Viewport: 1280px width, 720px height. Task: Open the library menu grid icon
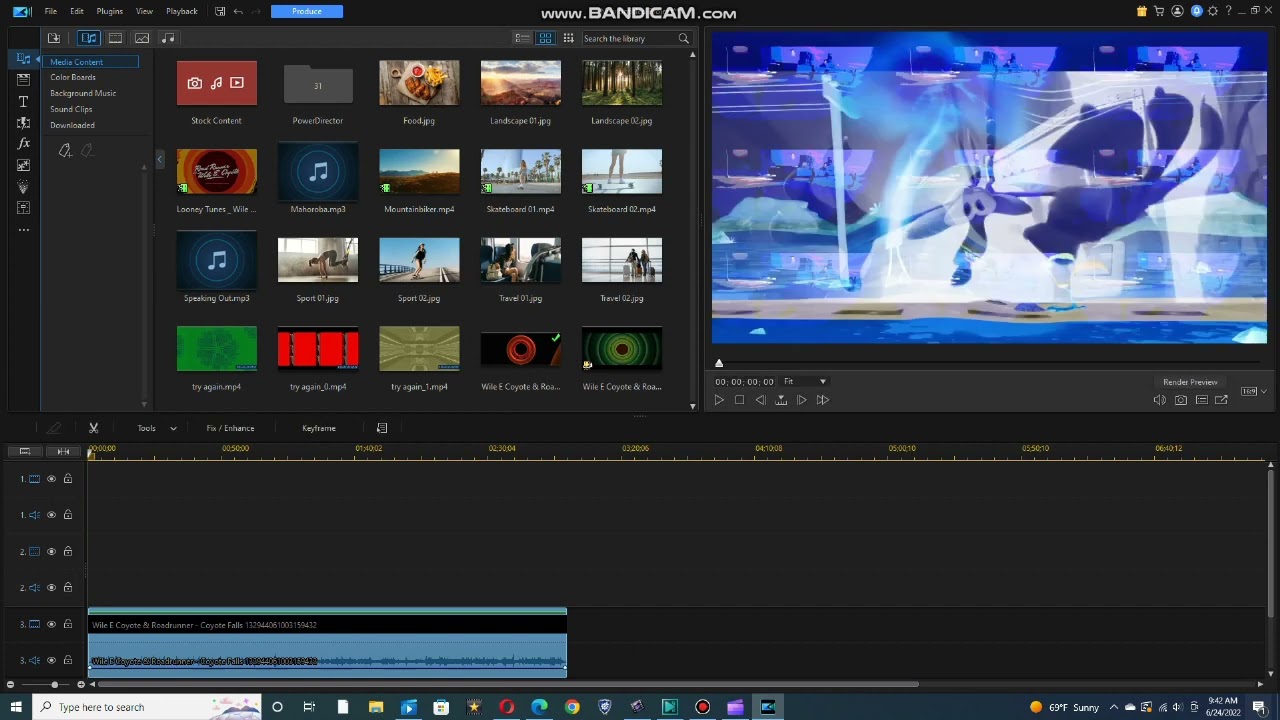click(568, 38)
